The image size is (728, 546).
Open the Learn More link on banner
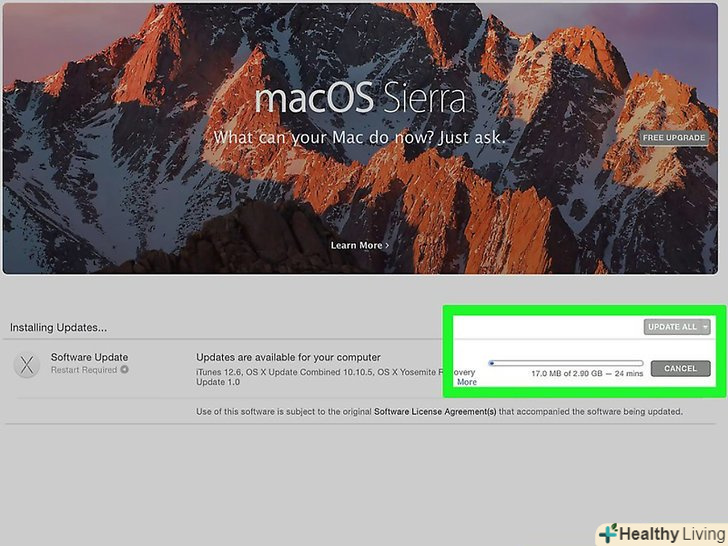pyautogui.click(x=360, y=245)
